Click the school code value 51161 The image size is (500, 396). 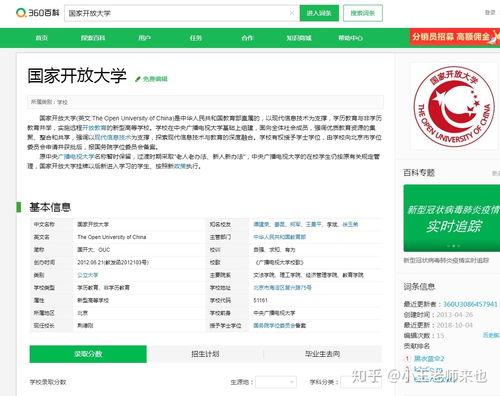pos(260,300)
